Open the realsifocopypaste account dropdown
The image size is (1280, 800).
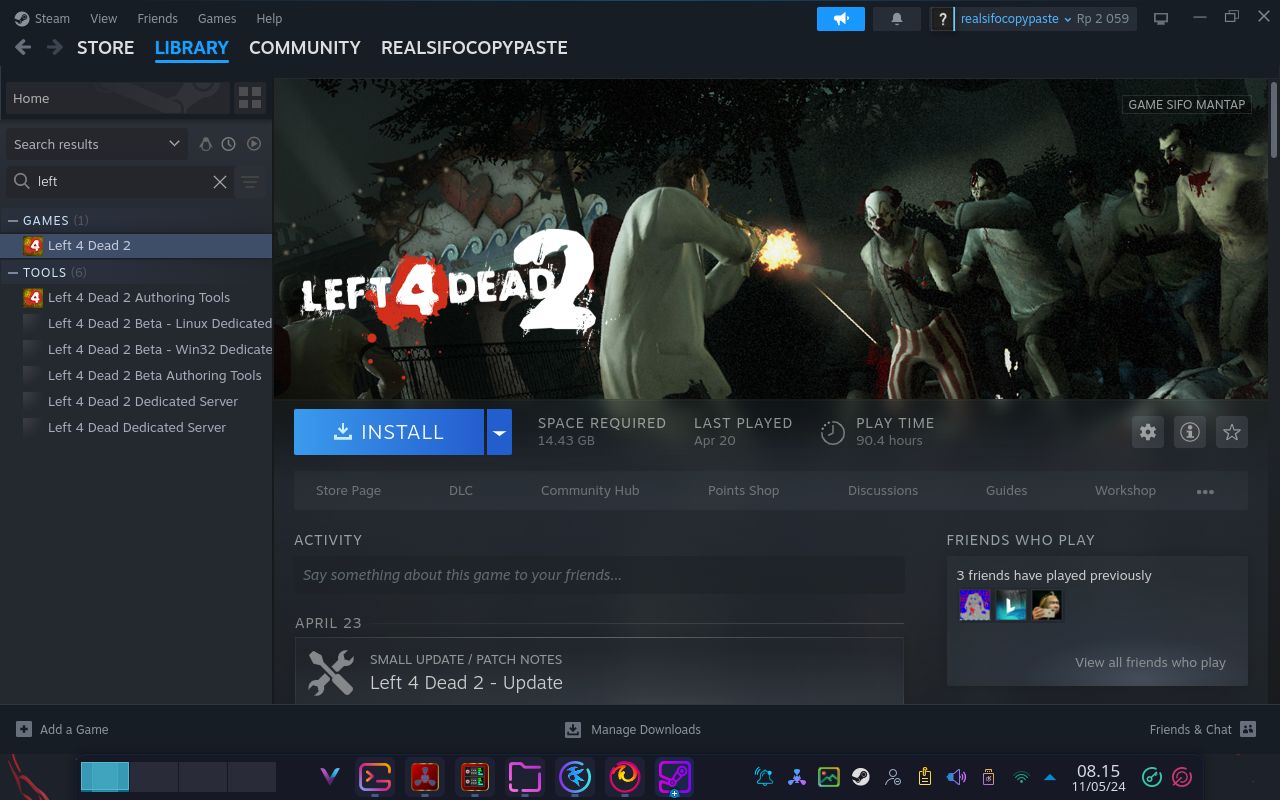coord(1016,19)
